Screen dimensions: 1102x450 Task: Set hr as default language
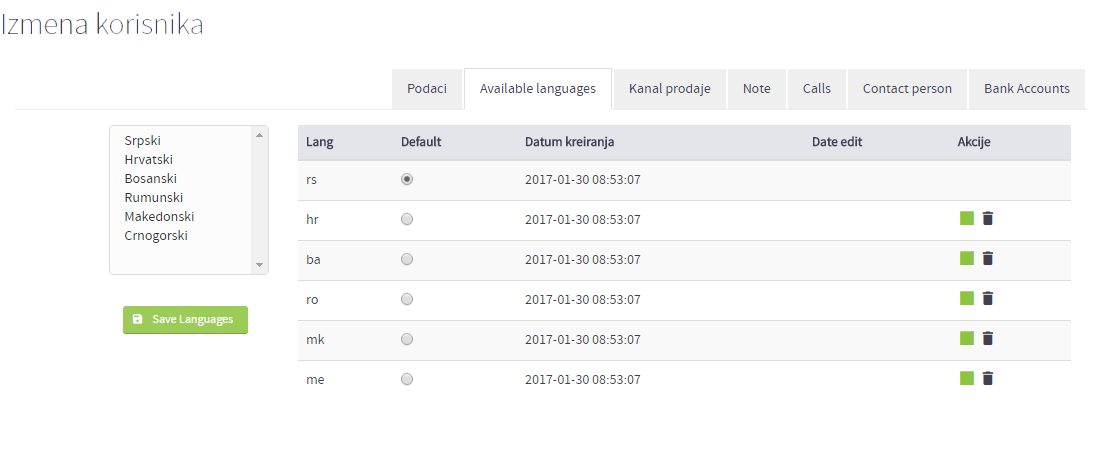407,219
